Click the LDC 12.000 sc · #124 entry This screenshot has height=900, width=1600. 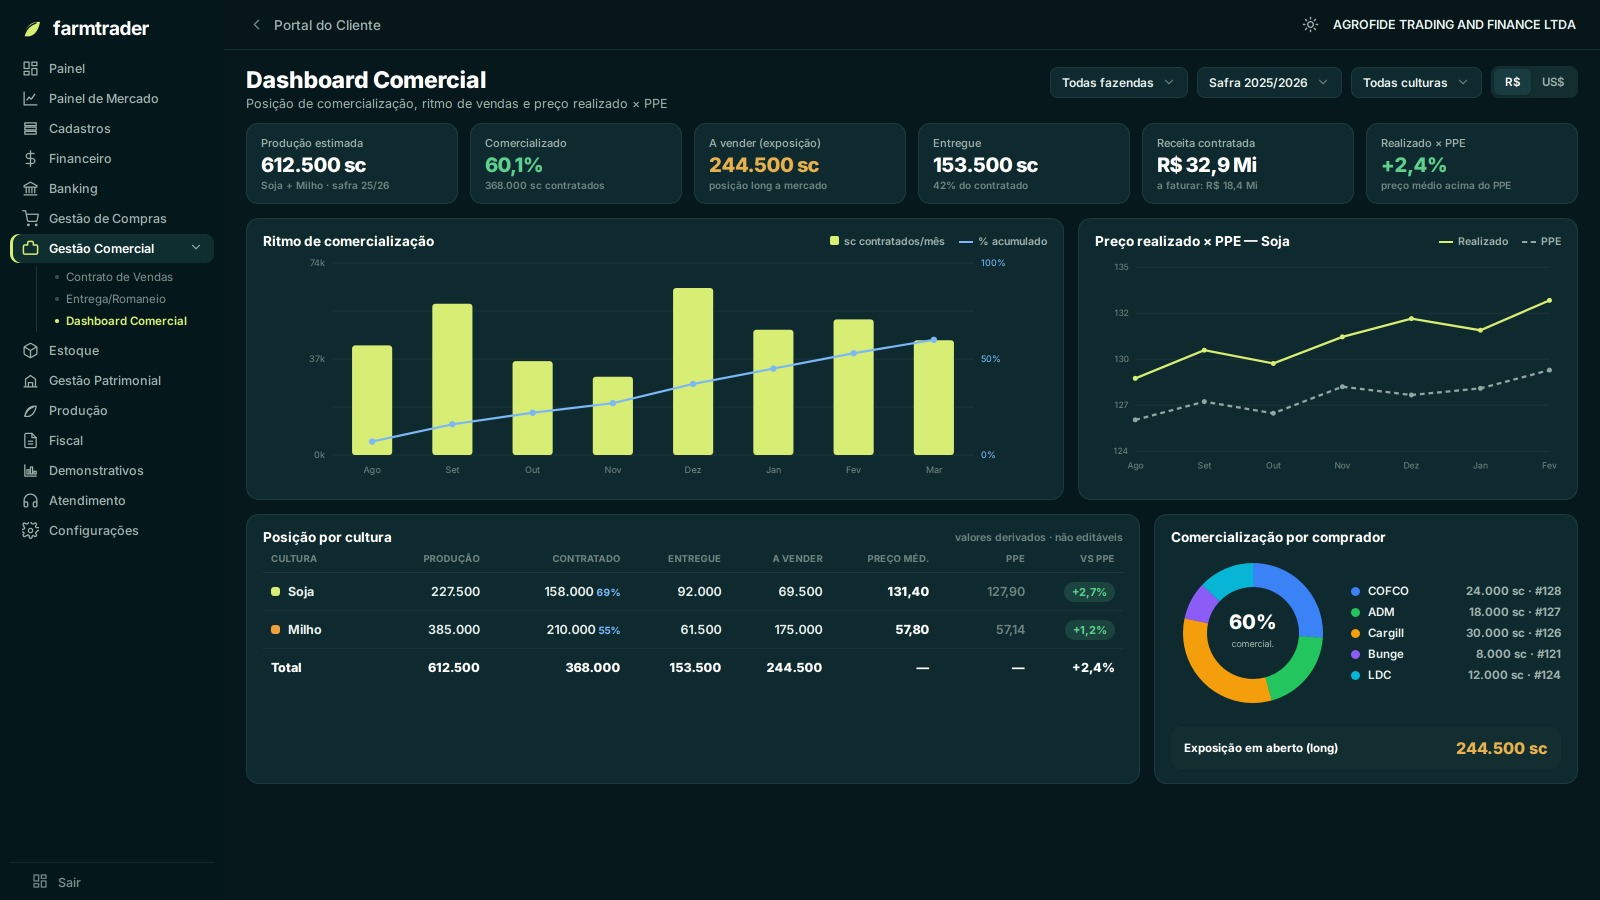pos(1455,675)
